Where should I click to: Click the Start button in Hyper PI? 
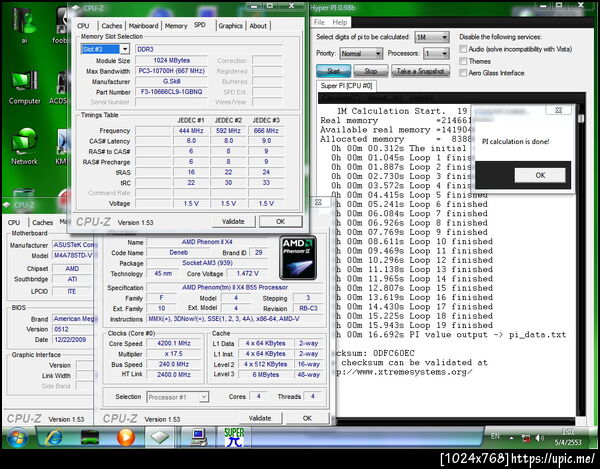[x=333, y=71]
